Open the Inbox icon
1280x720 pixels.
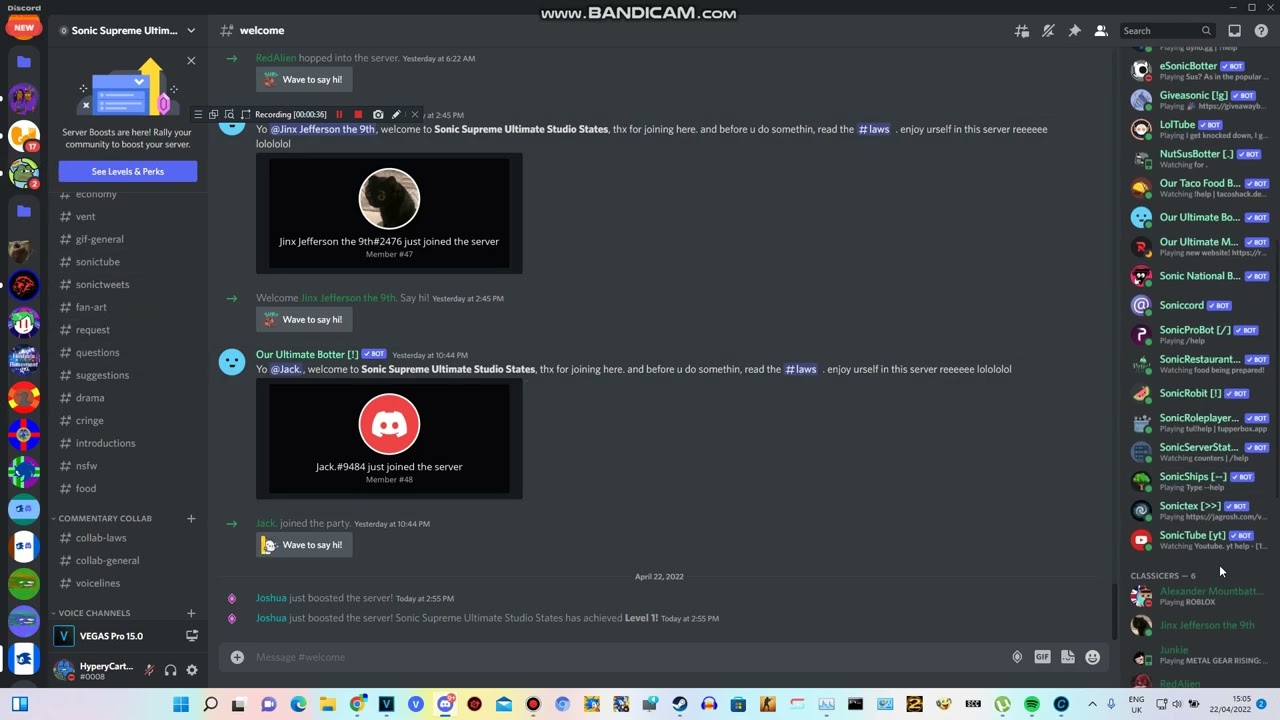click(x=1235, y=31)
